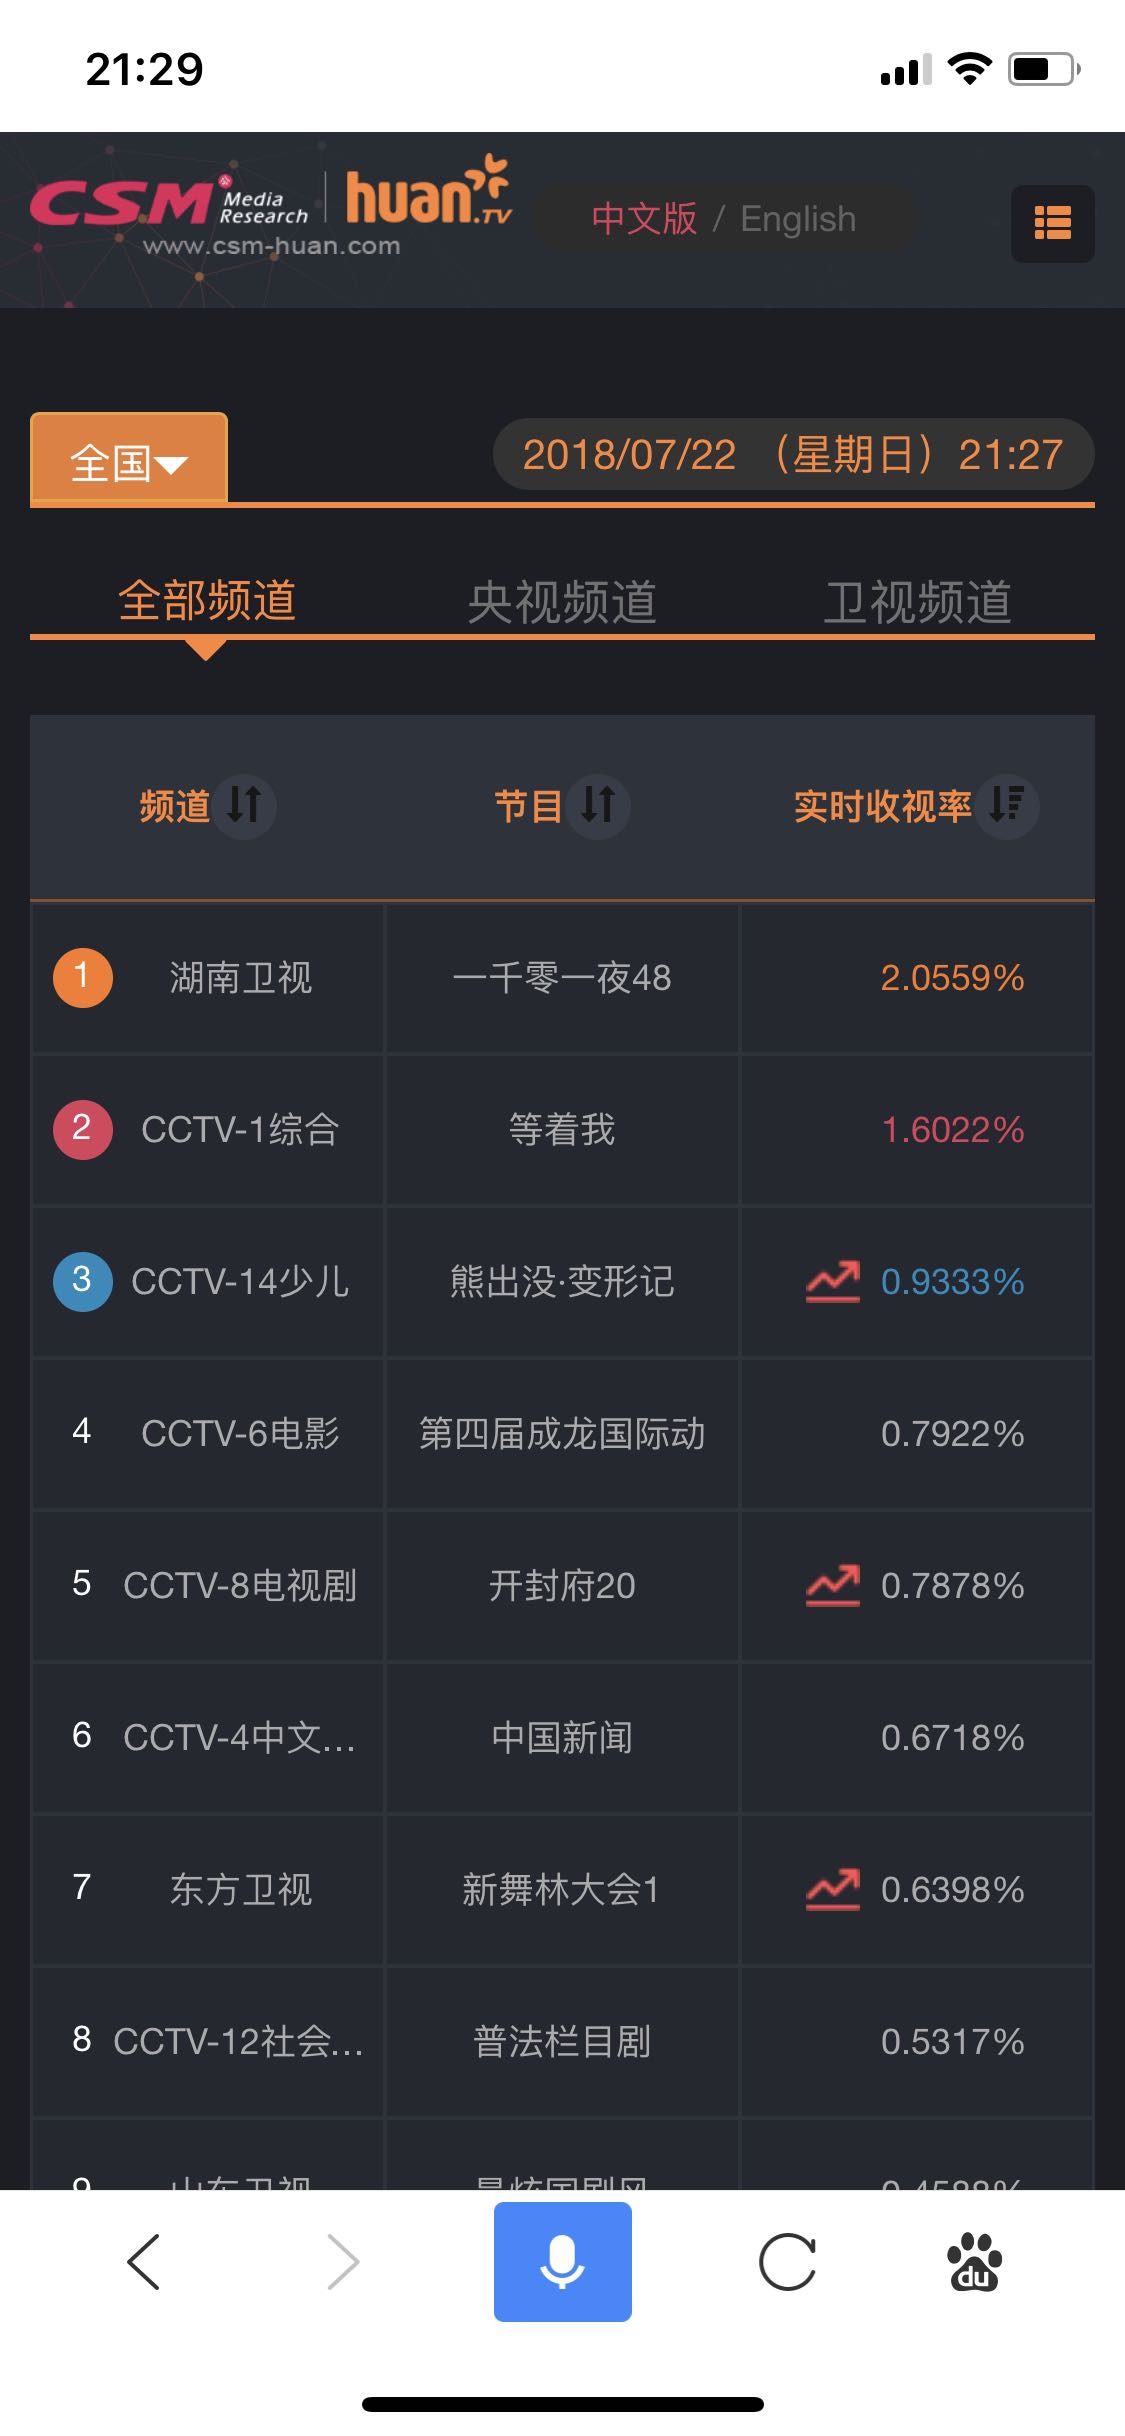Image resolution: width=1125 pixels, height=2436 pixels.
Task: Open the 湖南卫视 channel row
Action: click(562, 977)
